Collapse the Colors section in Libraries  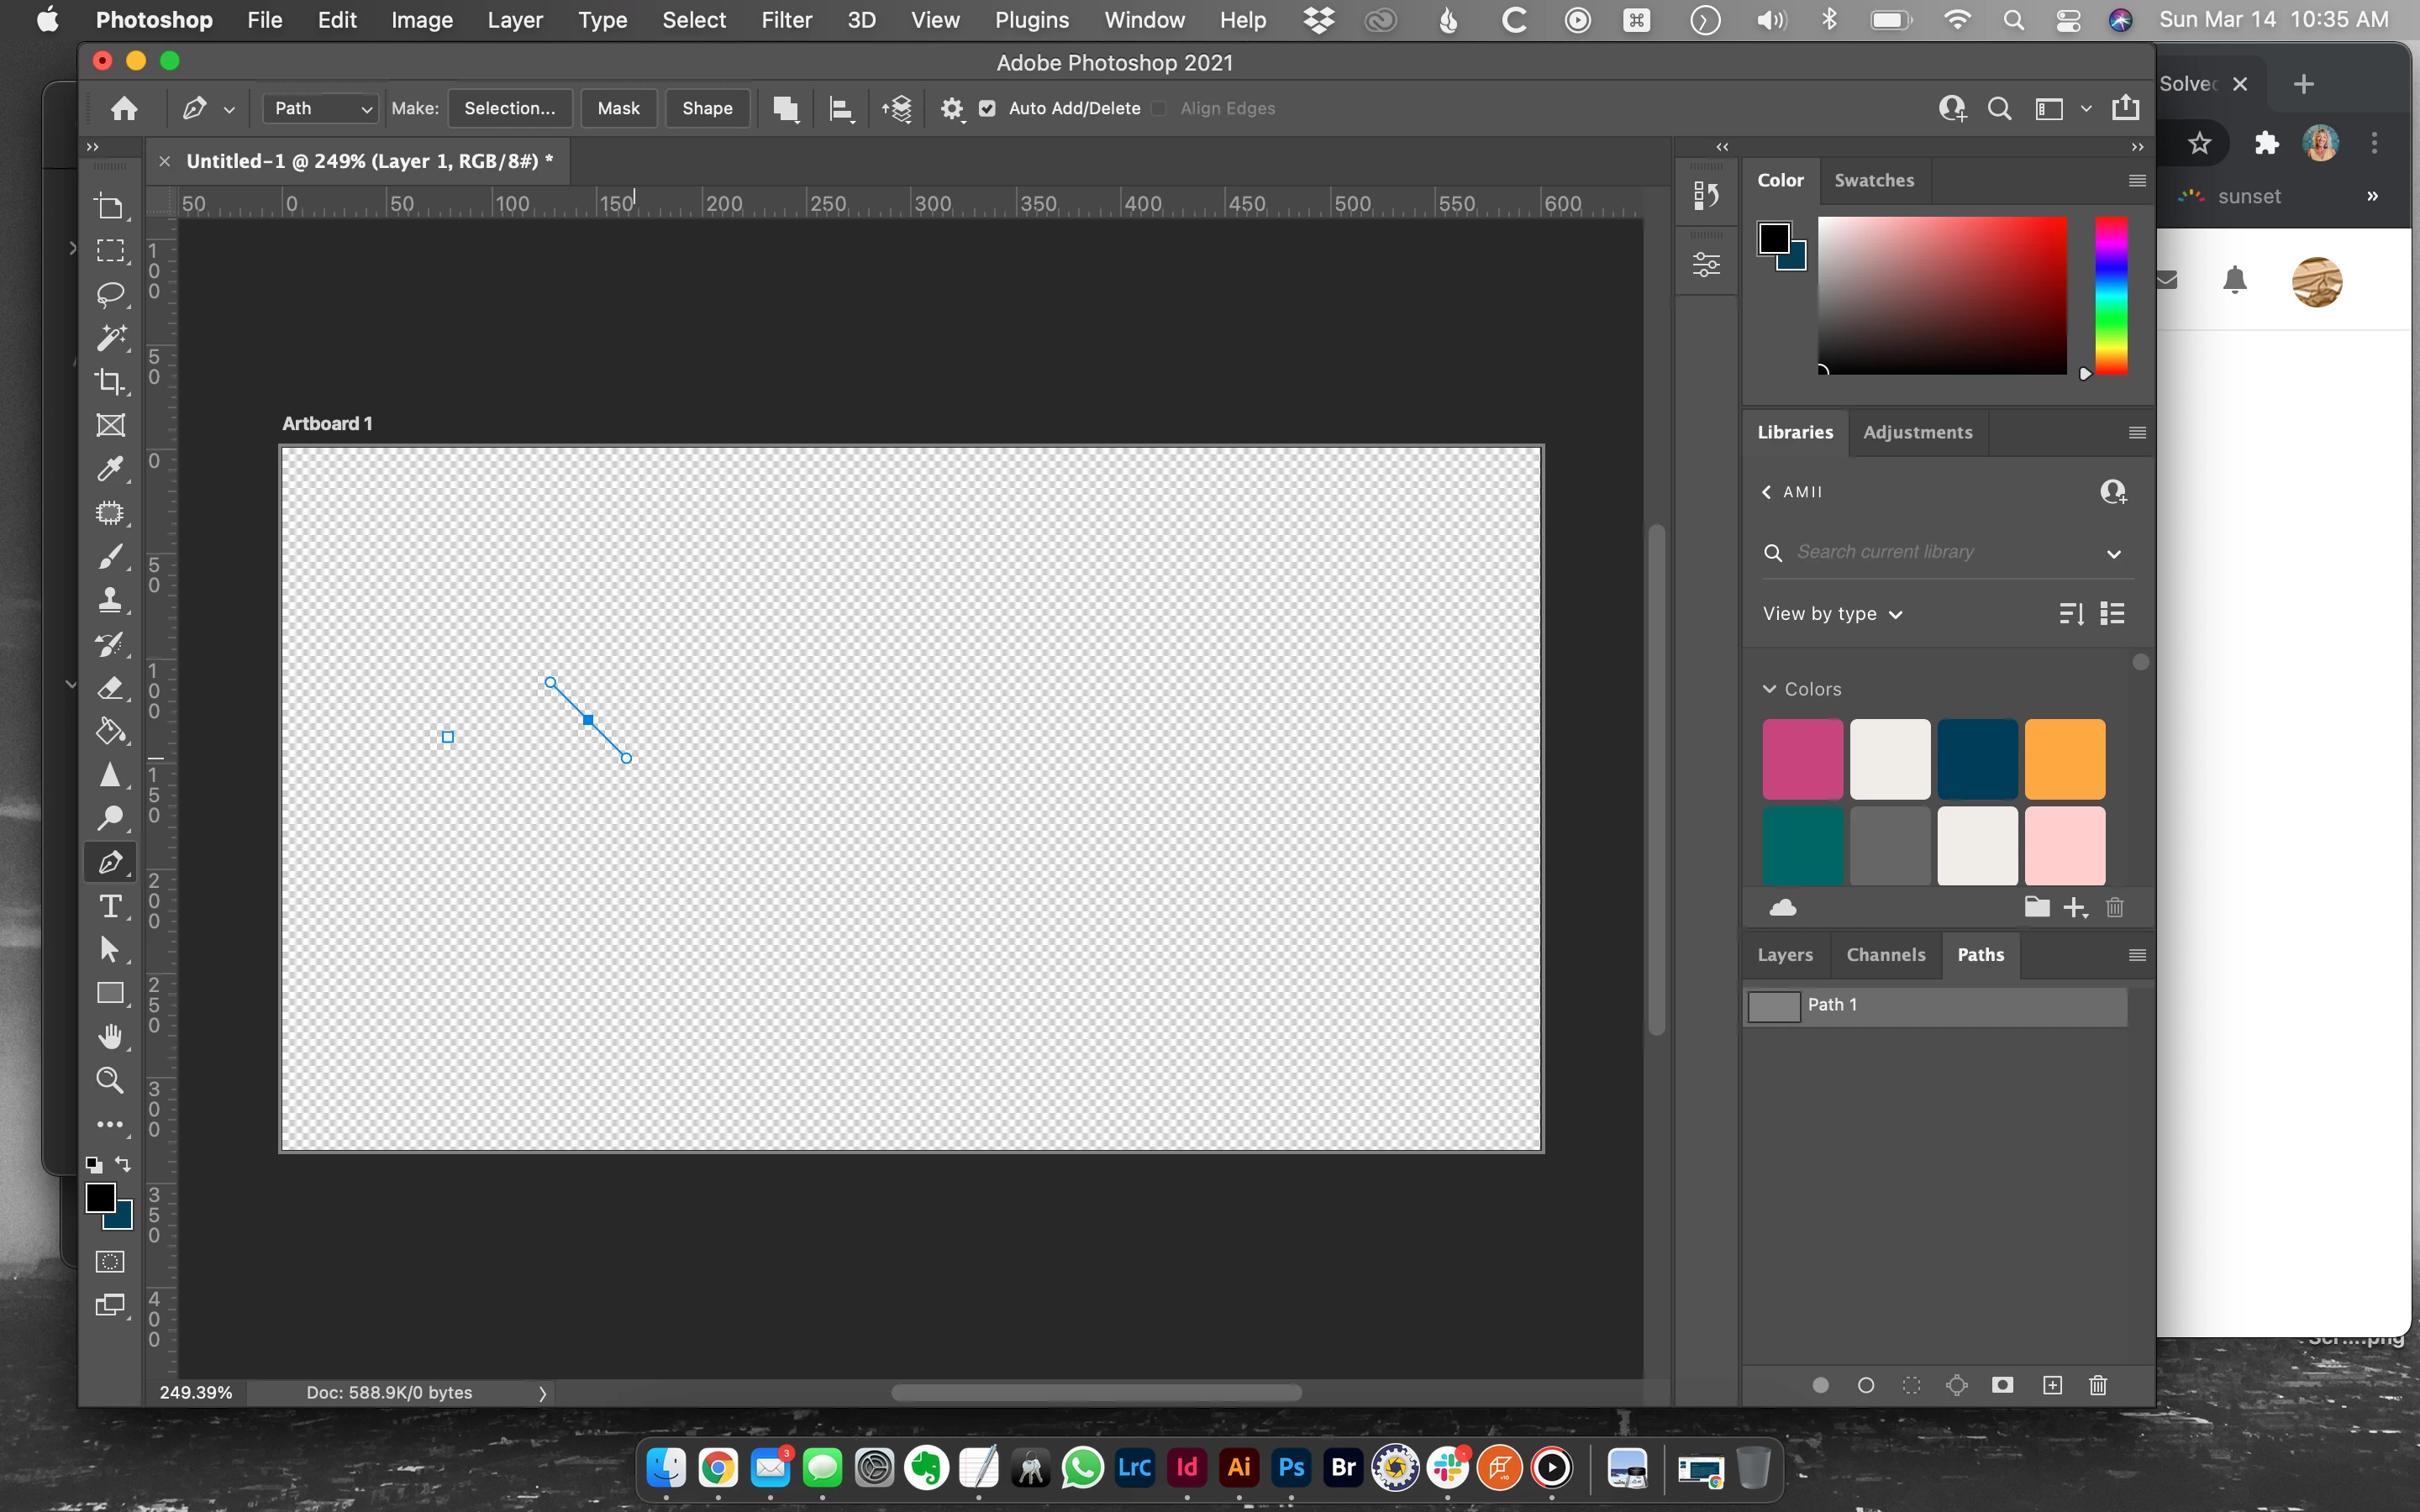coord(1769,689)
